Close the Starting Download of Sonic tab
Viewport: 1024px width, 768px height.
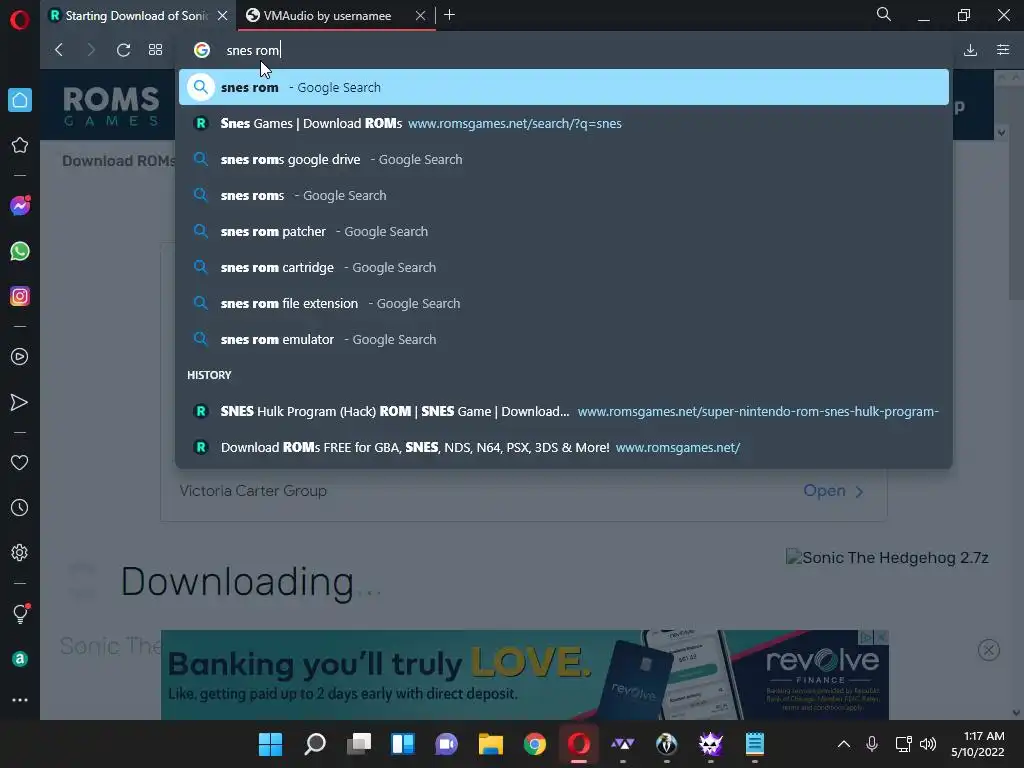223,16
